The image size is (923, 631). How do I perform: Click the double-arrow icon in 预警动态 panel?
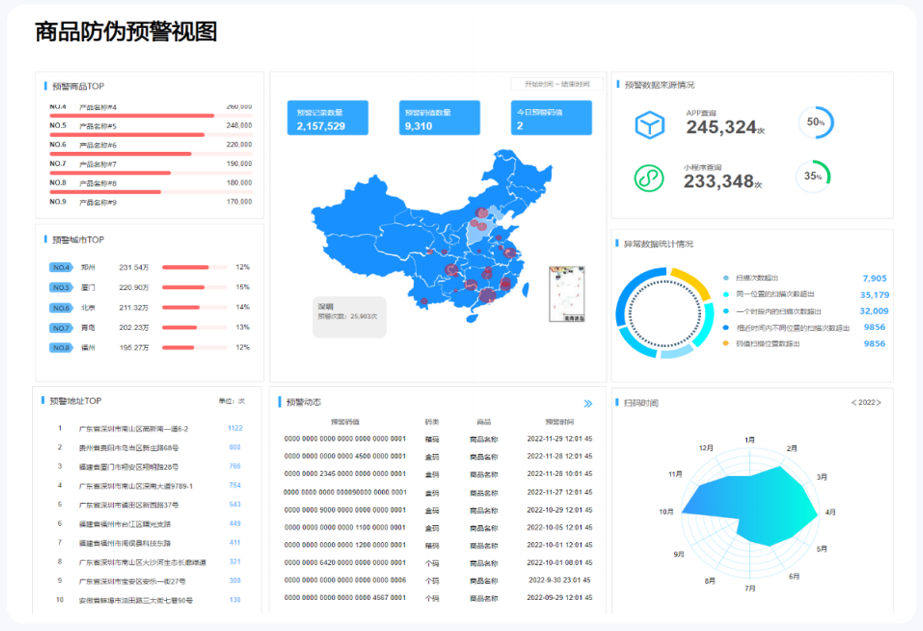[x=588, y=404]
